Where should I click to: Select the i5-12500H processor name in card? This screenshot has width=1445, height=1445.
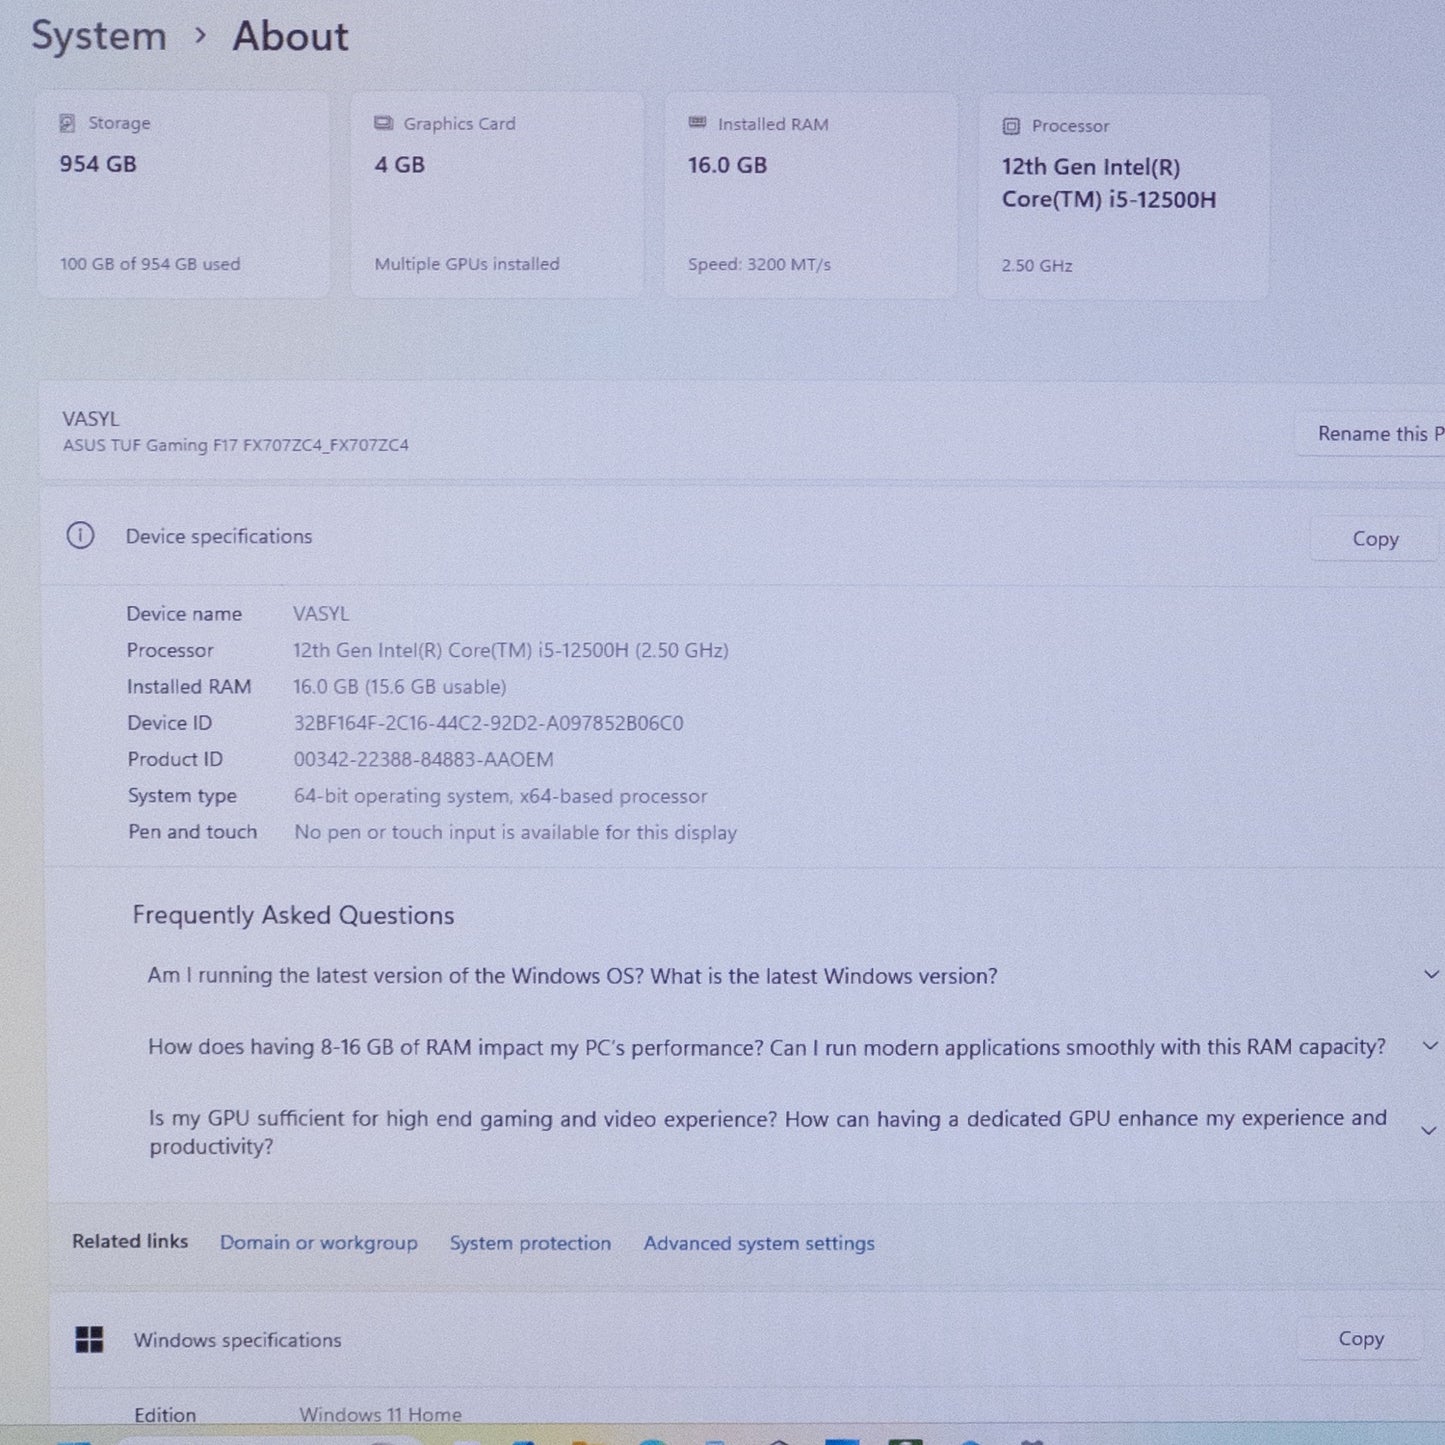[x=1108, y=184]
